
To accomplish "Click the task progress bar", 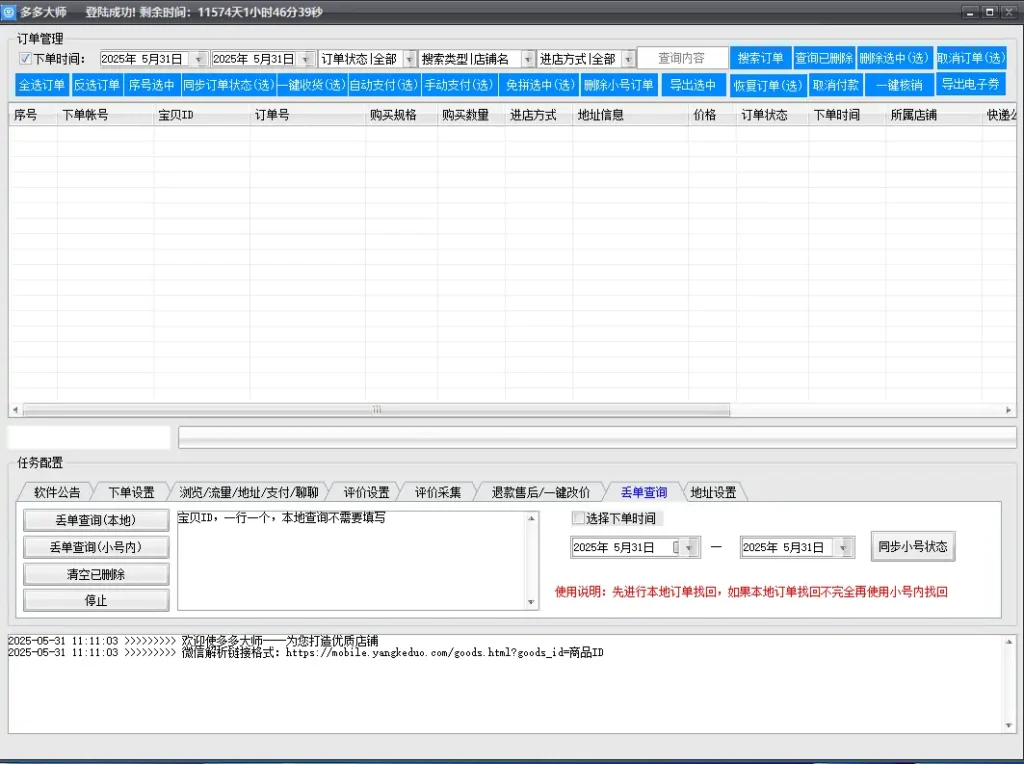I will point(597,438).
